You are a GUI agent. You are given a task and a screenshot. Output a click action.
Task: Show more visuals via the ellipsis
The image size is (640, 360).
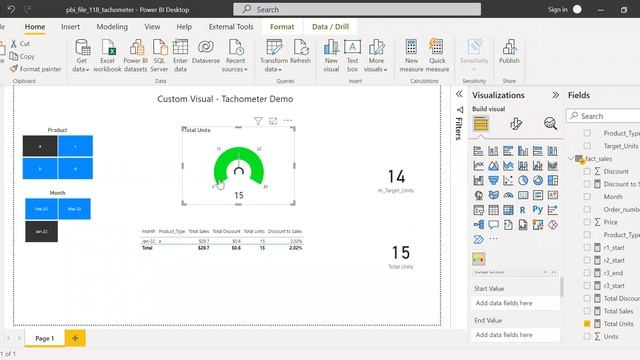pyautogui.click(x=493, y=239)
